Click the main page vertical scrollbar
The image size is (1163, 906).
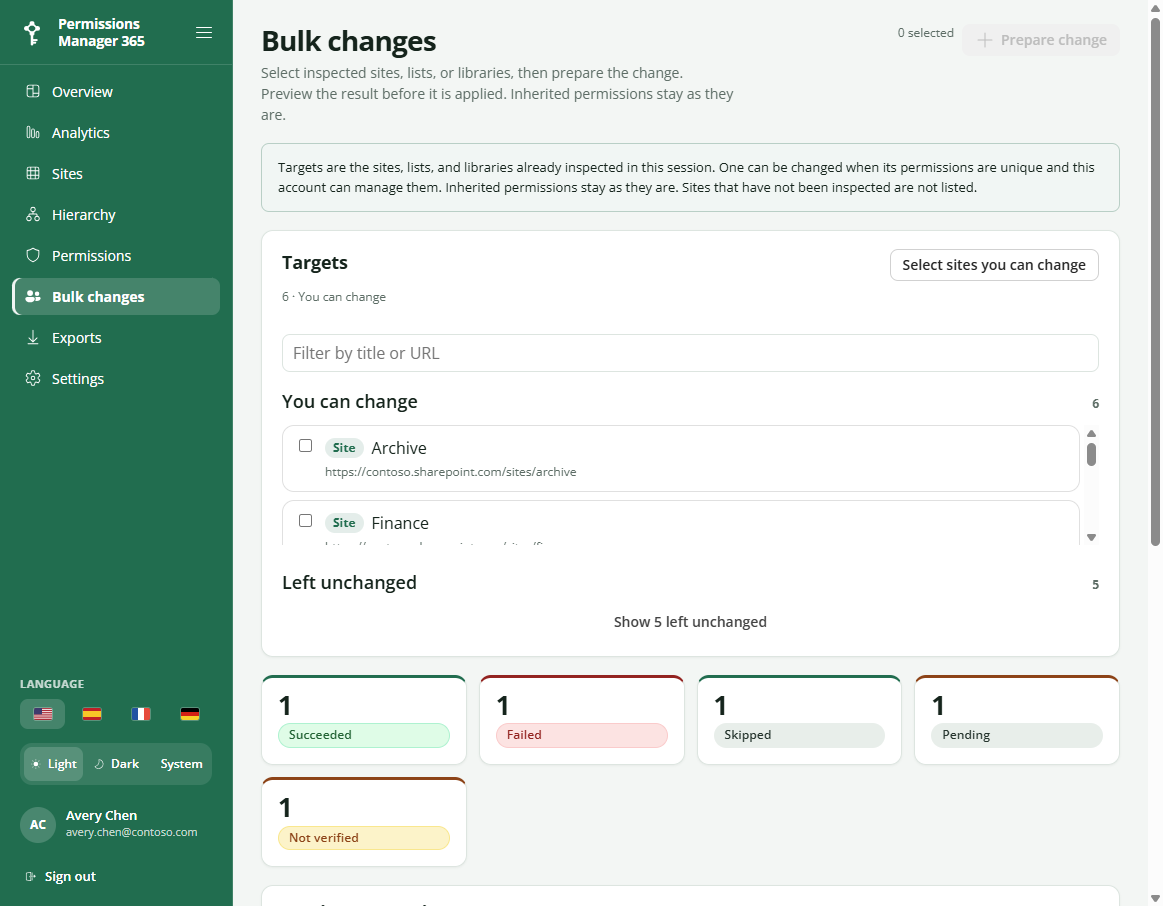point(1155,282)
